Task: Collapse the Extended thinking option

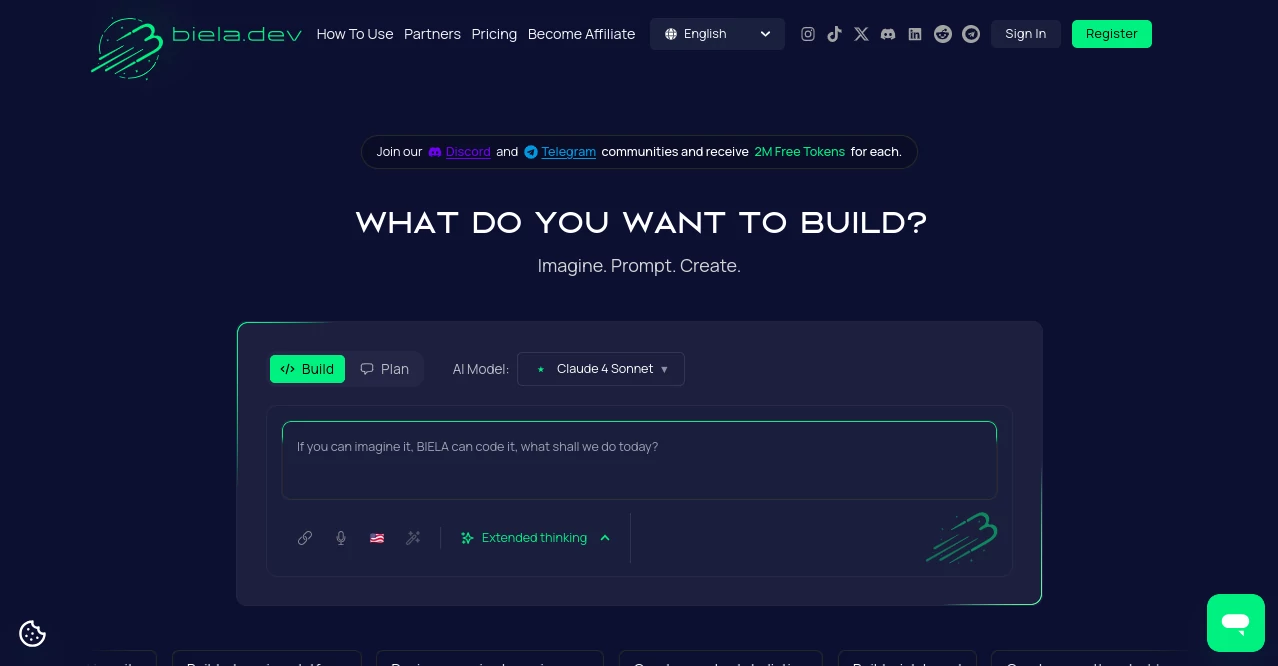Action: pyautogui.click(x=604, y=538)
